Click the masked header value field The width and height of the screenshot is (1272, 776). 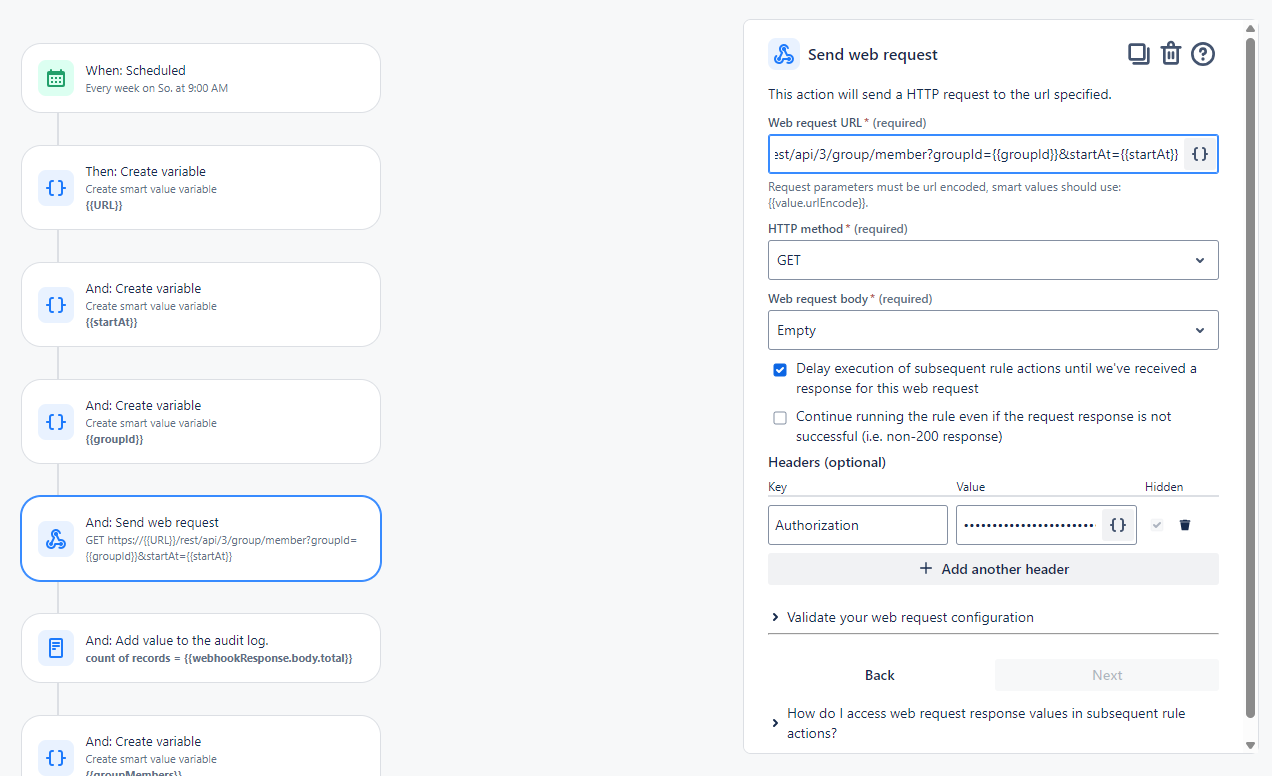[x=1029, y=525]
